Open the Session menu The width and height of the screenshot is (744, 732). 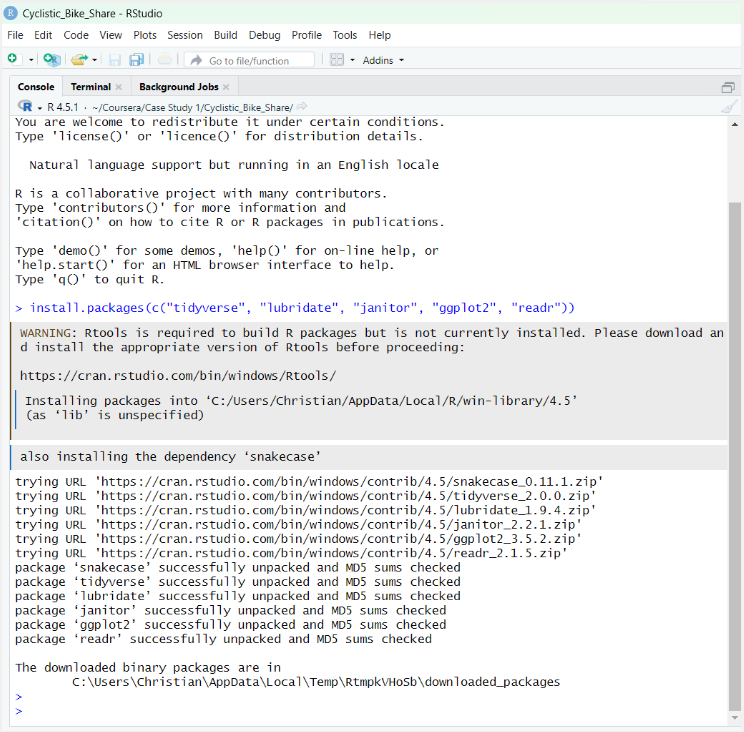185,35
